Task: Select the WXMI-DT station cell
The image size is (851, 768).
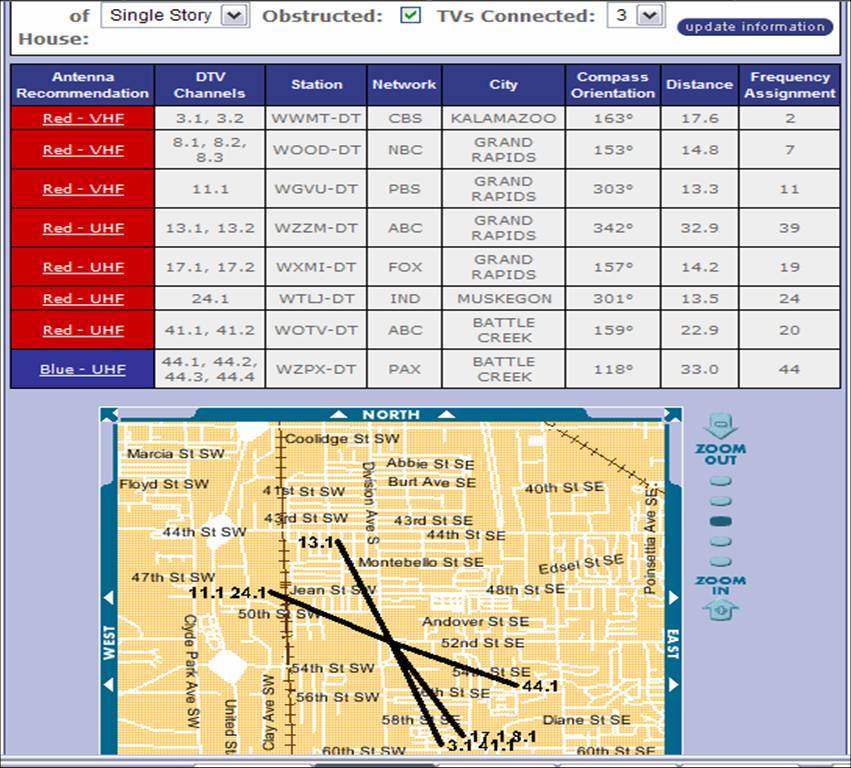Action: (x=316, y=267)
